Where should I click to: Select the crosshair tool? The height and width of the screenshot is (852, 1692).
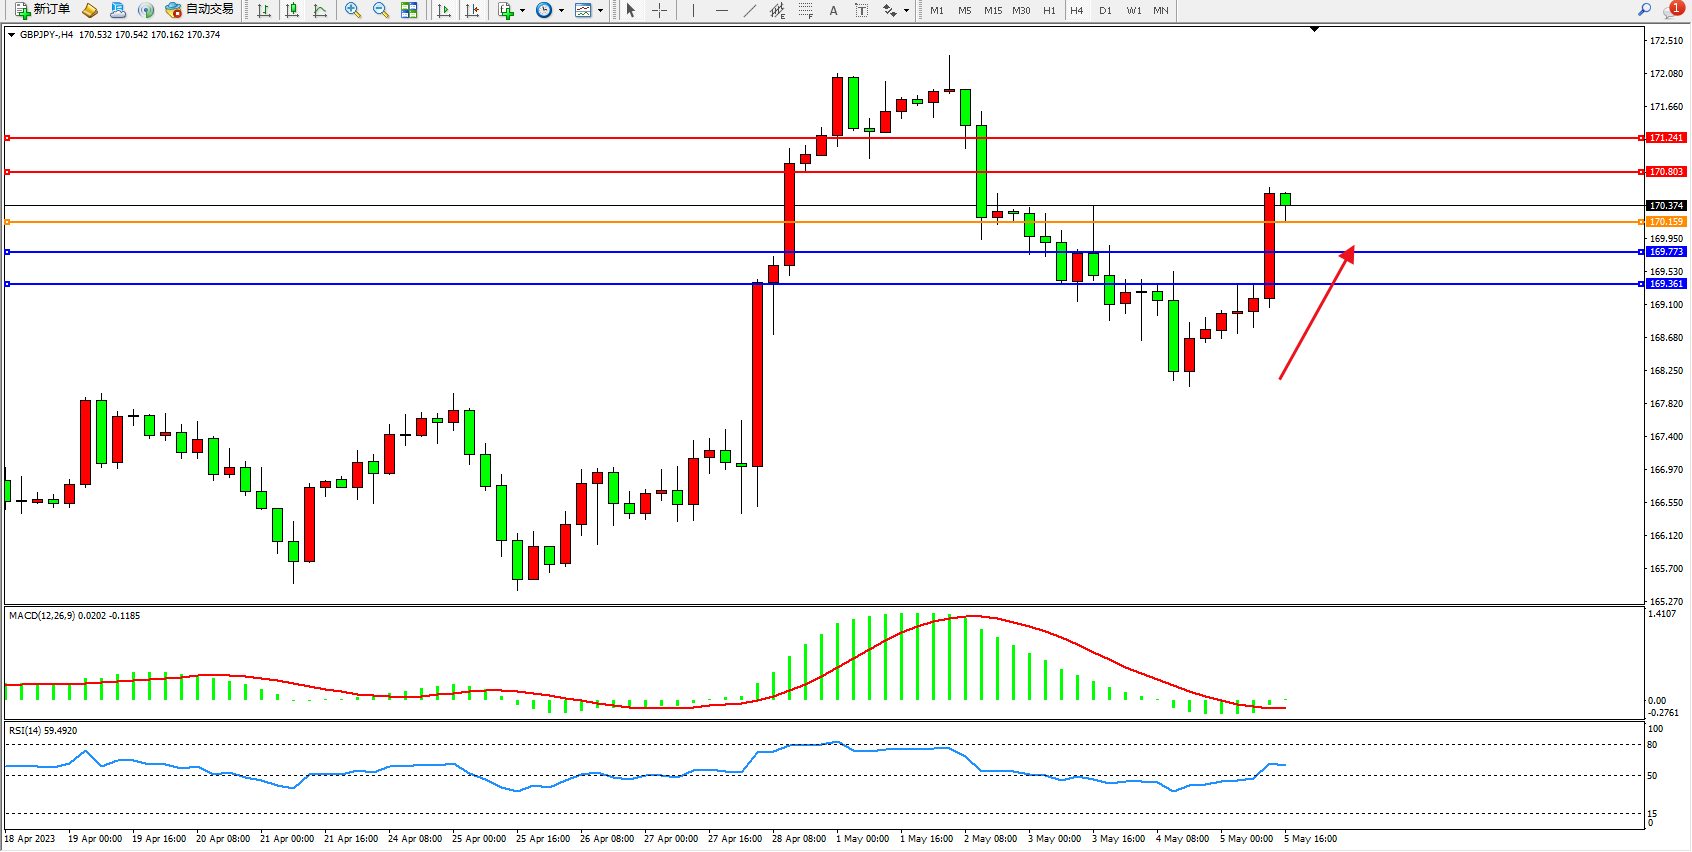pyautogui.click(x=660, y=10)
